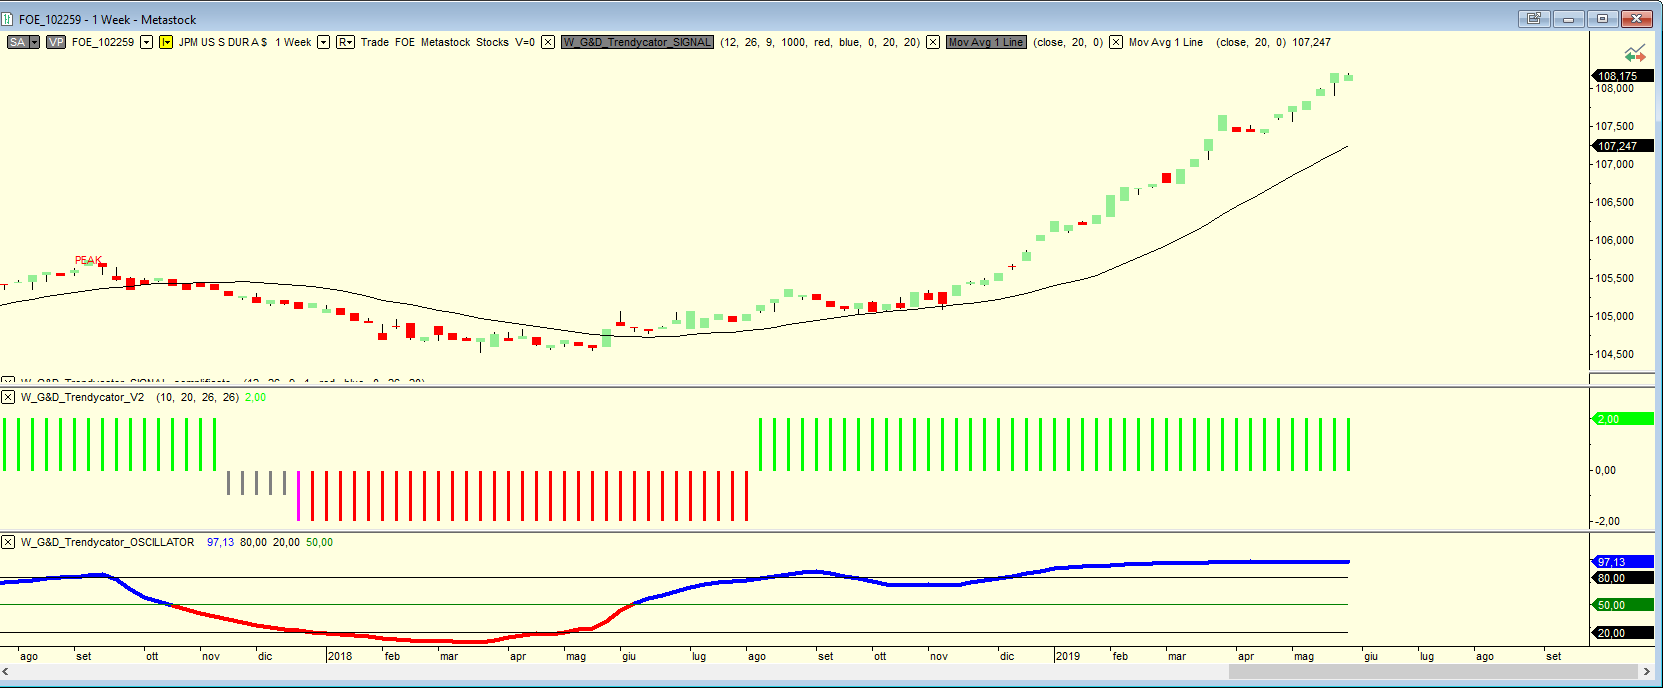Click the pop-out window icon in title bar
Image resolution: width=1663 pixels, height=688 pixels.
[1533, 19]
